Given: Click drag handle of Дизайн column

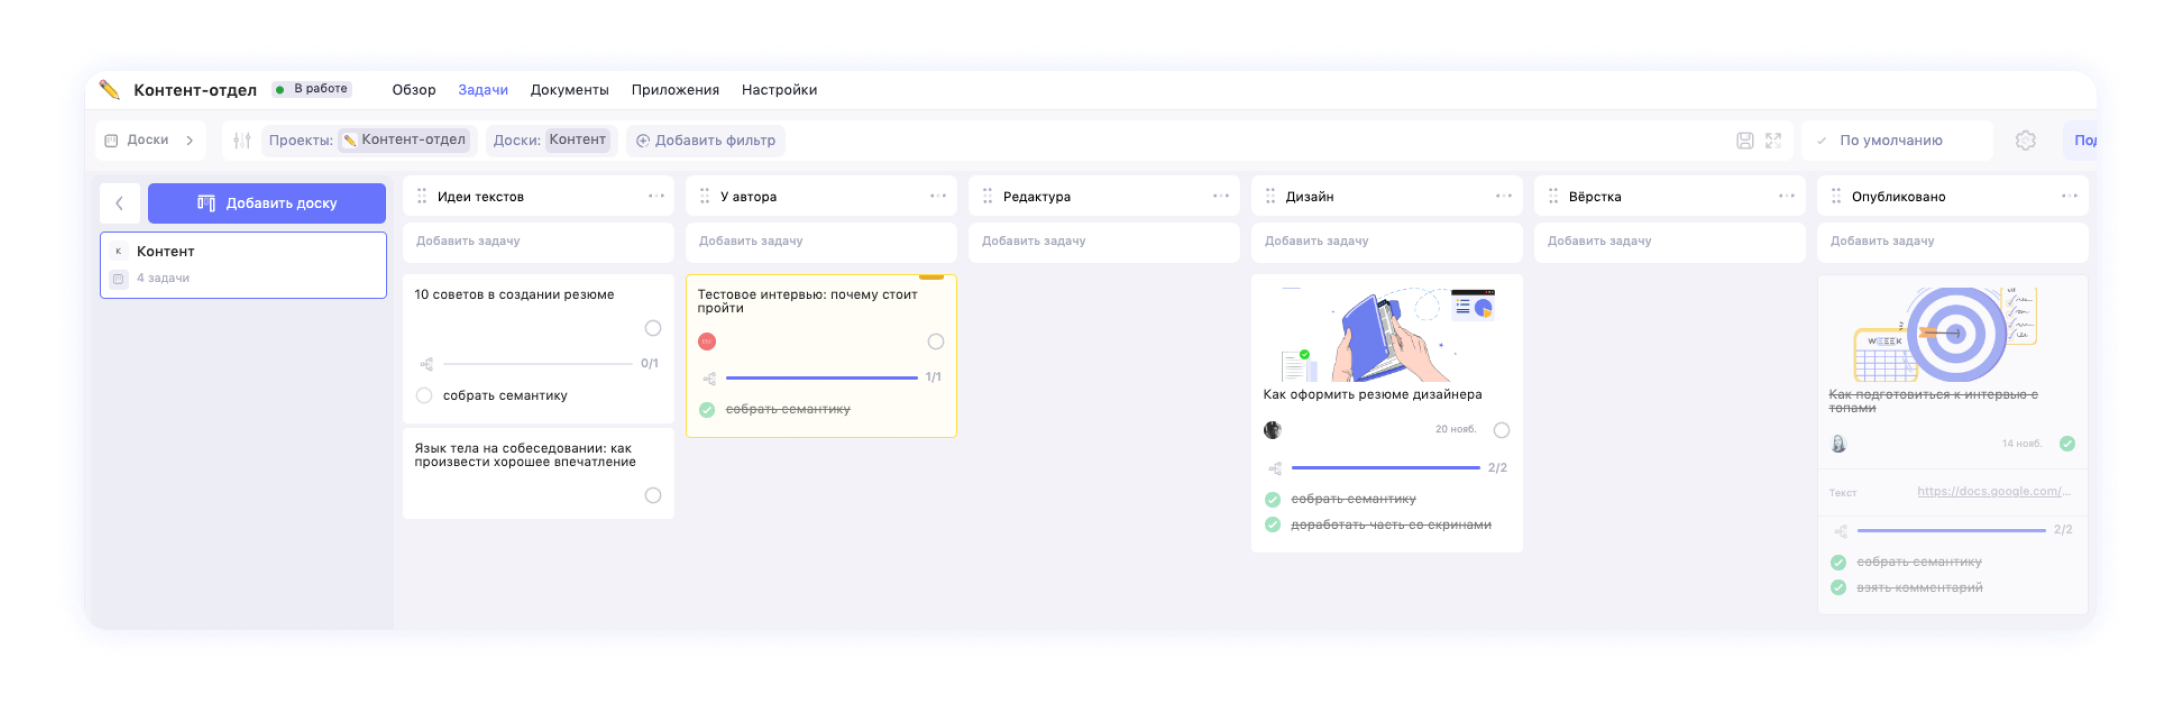Looking at the screenshot, I should [1270, 196].
